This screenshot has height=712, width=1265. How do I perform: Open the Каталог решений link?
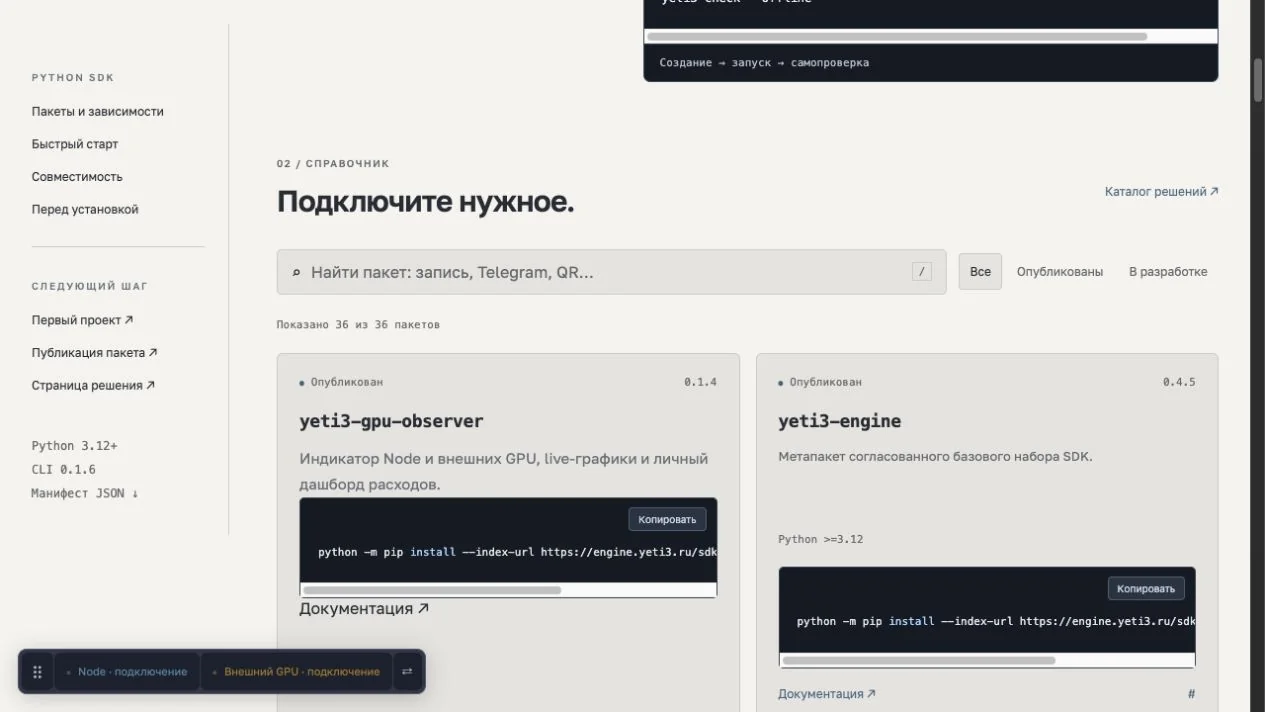[1161, 191]
